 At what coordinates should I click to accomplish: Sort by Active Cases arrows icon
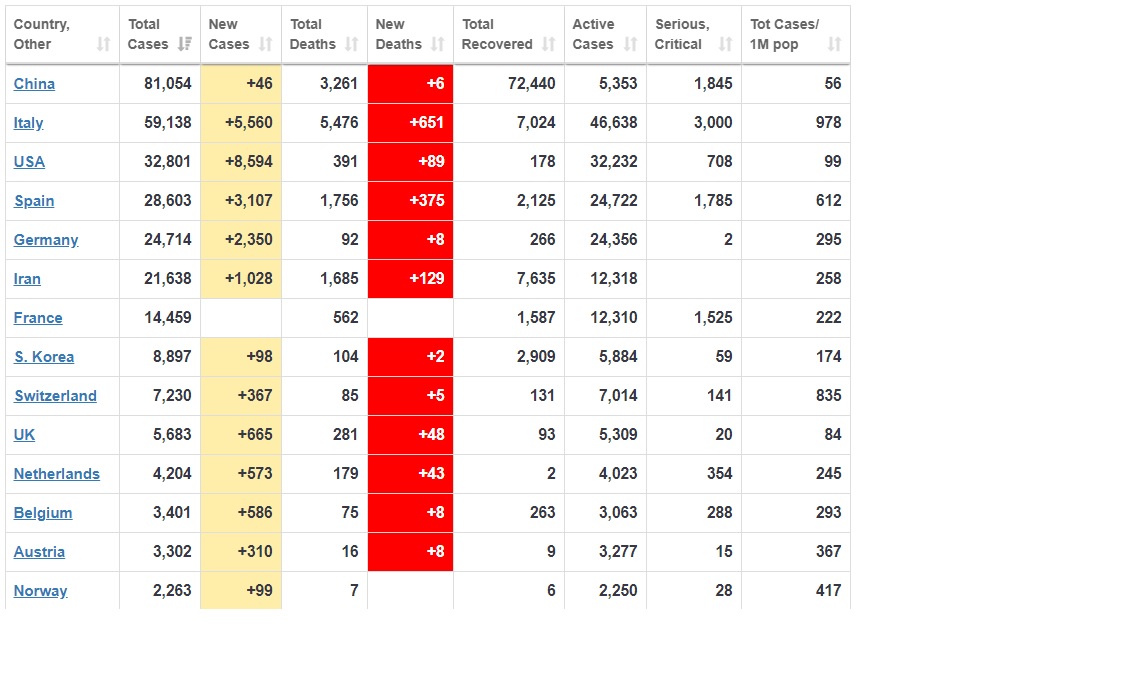[x=631, y=45]
